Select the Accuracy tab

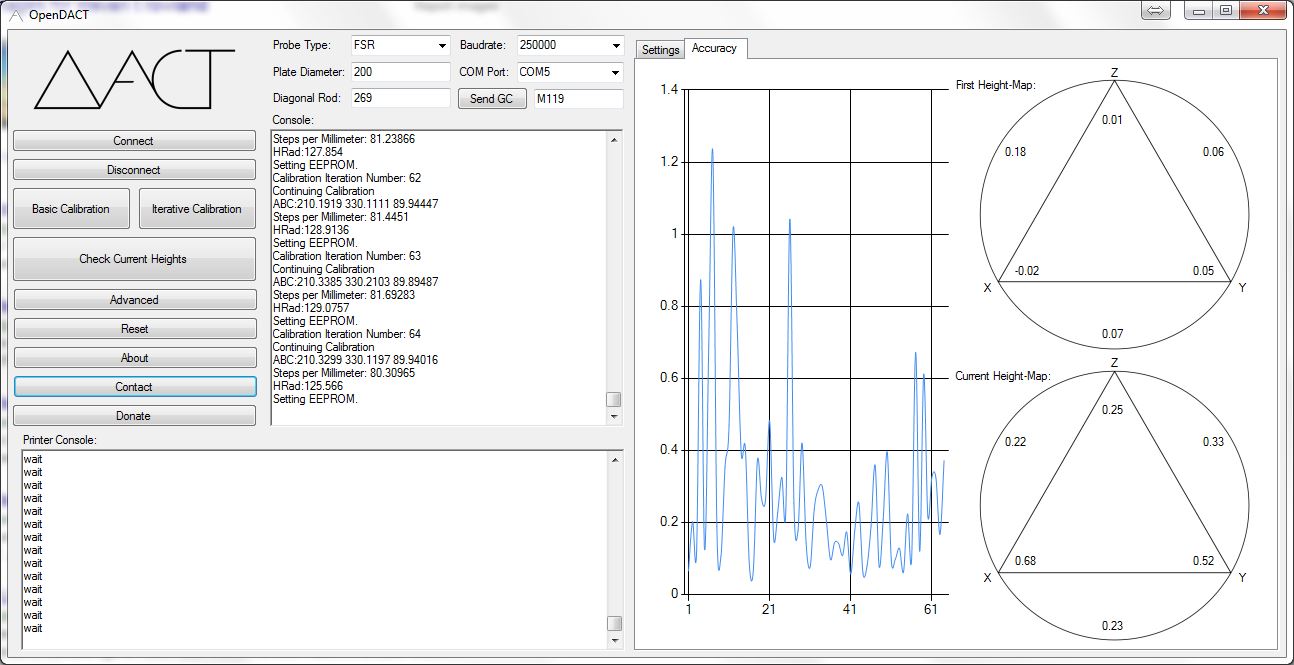point(714,48)
